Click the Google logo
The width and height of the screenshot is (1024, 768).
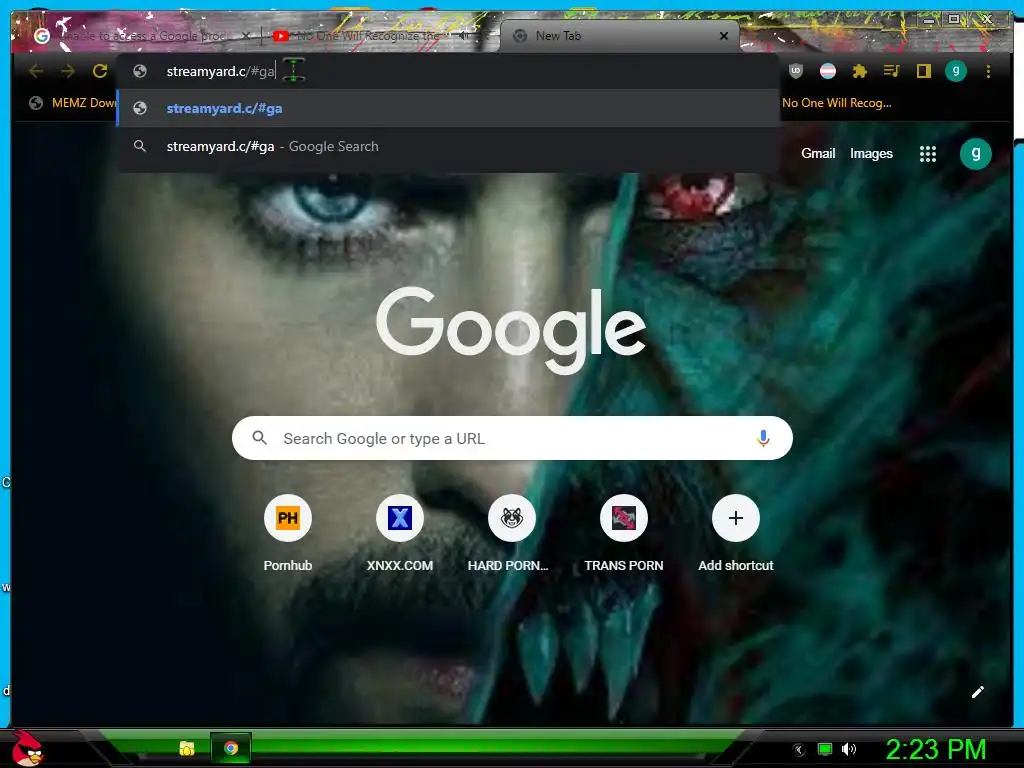pyautogui.click(x=511, y=331)
